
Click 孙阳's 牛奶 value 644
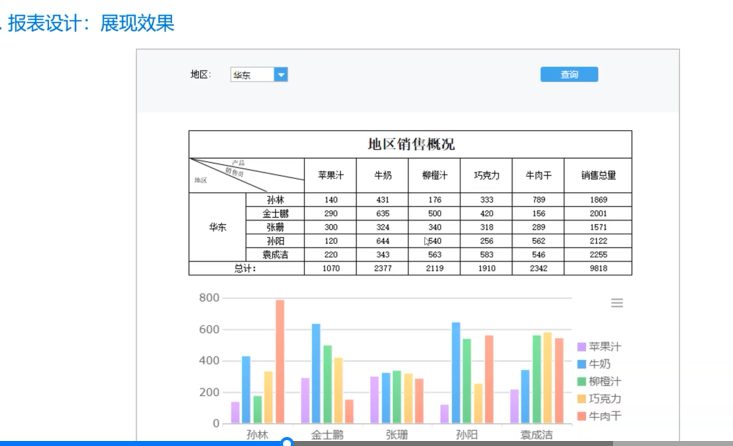pos(382,241)
